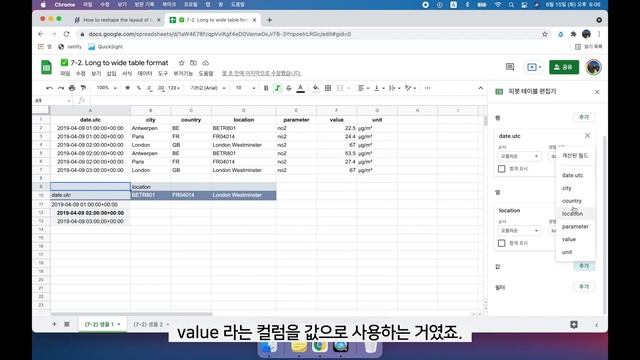Click the formula bar input
The height and width of the screenshot is (360, 640).
(x=286, y=100)
